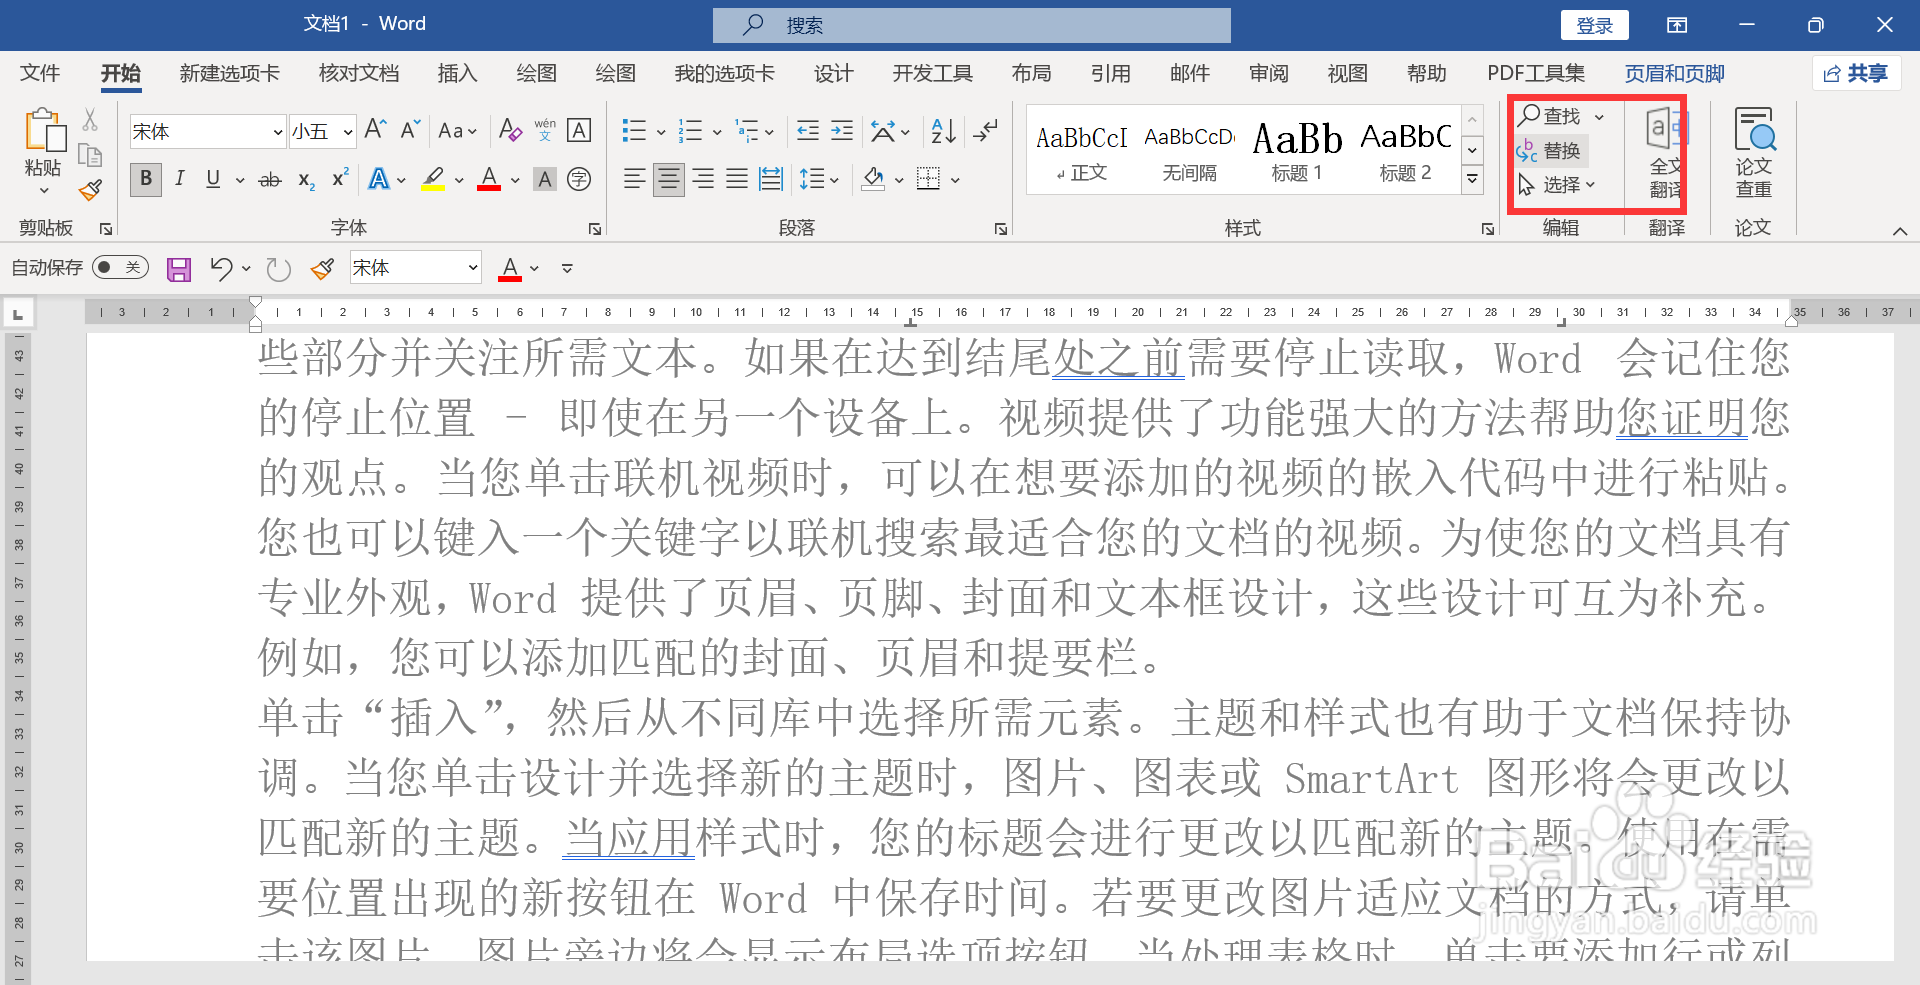Increase font size with grow font icon
Viewport: 1920px width, 985px height.
[x=376, y=130]
